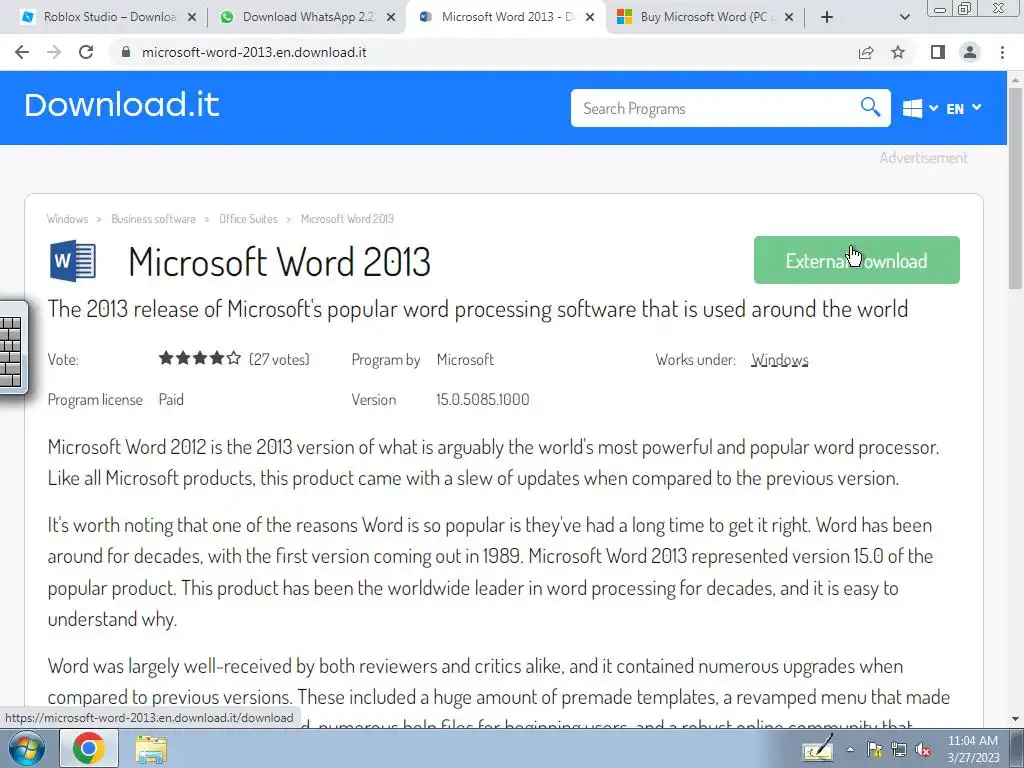Expand the platform selector dropdown
The height and width of the screenshot is (768, 1024).
933,108
